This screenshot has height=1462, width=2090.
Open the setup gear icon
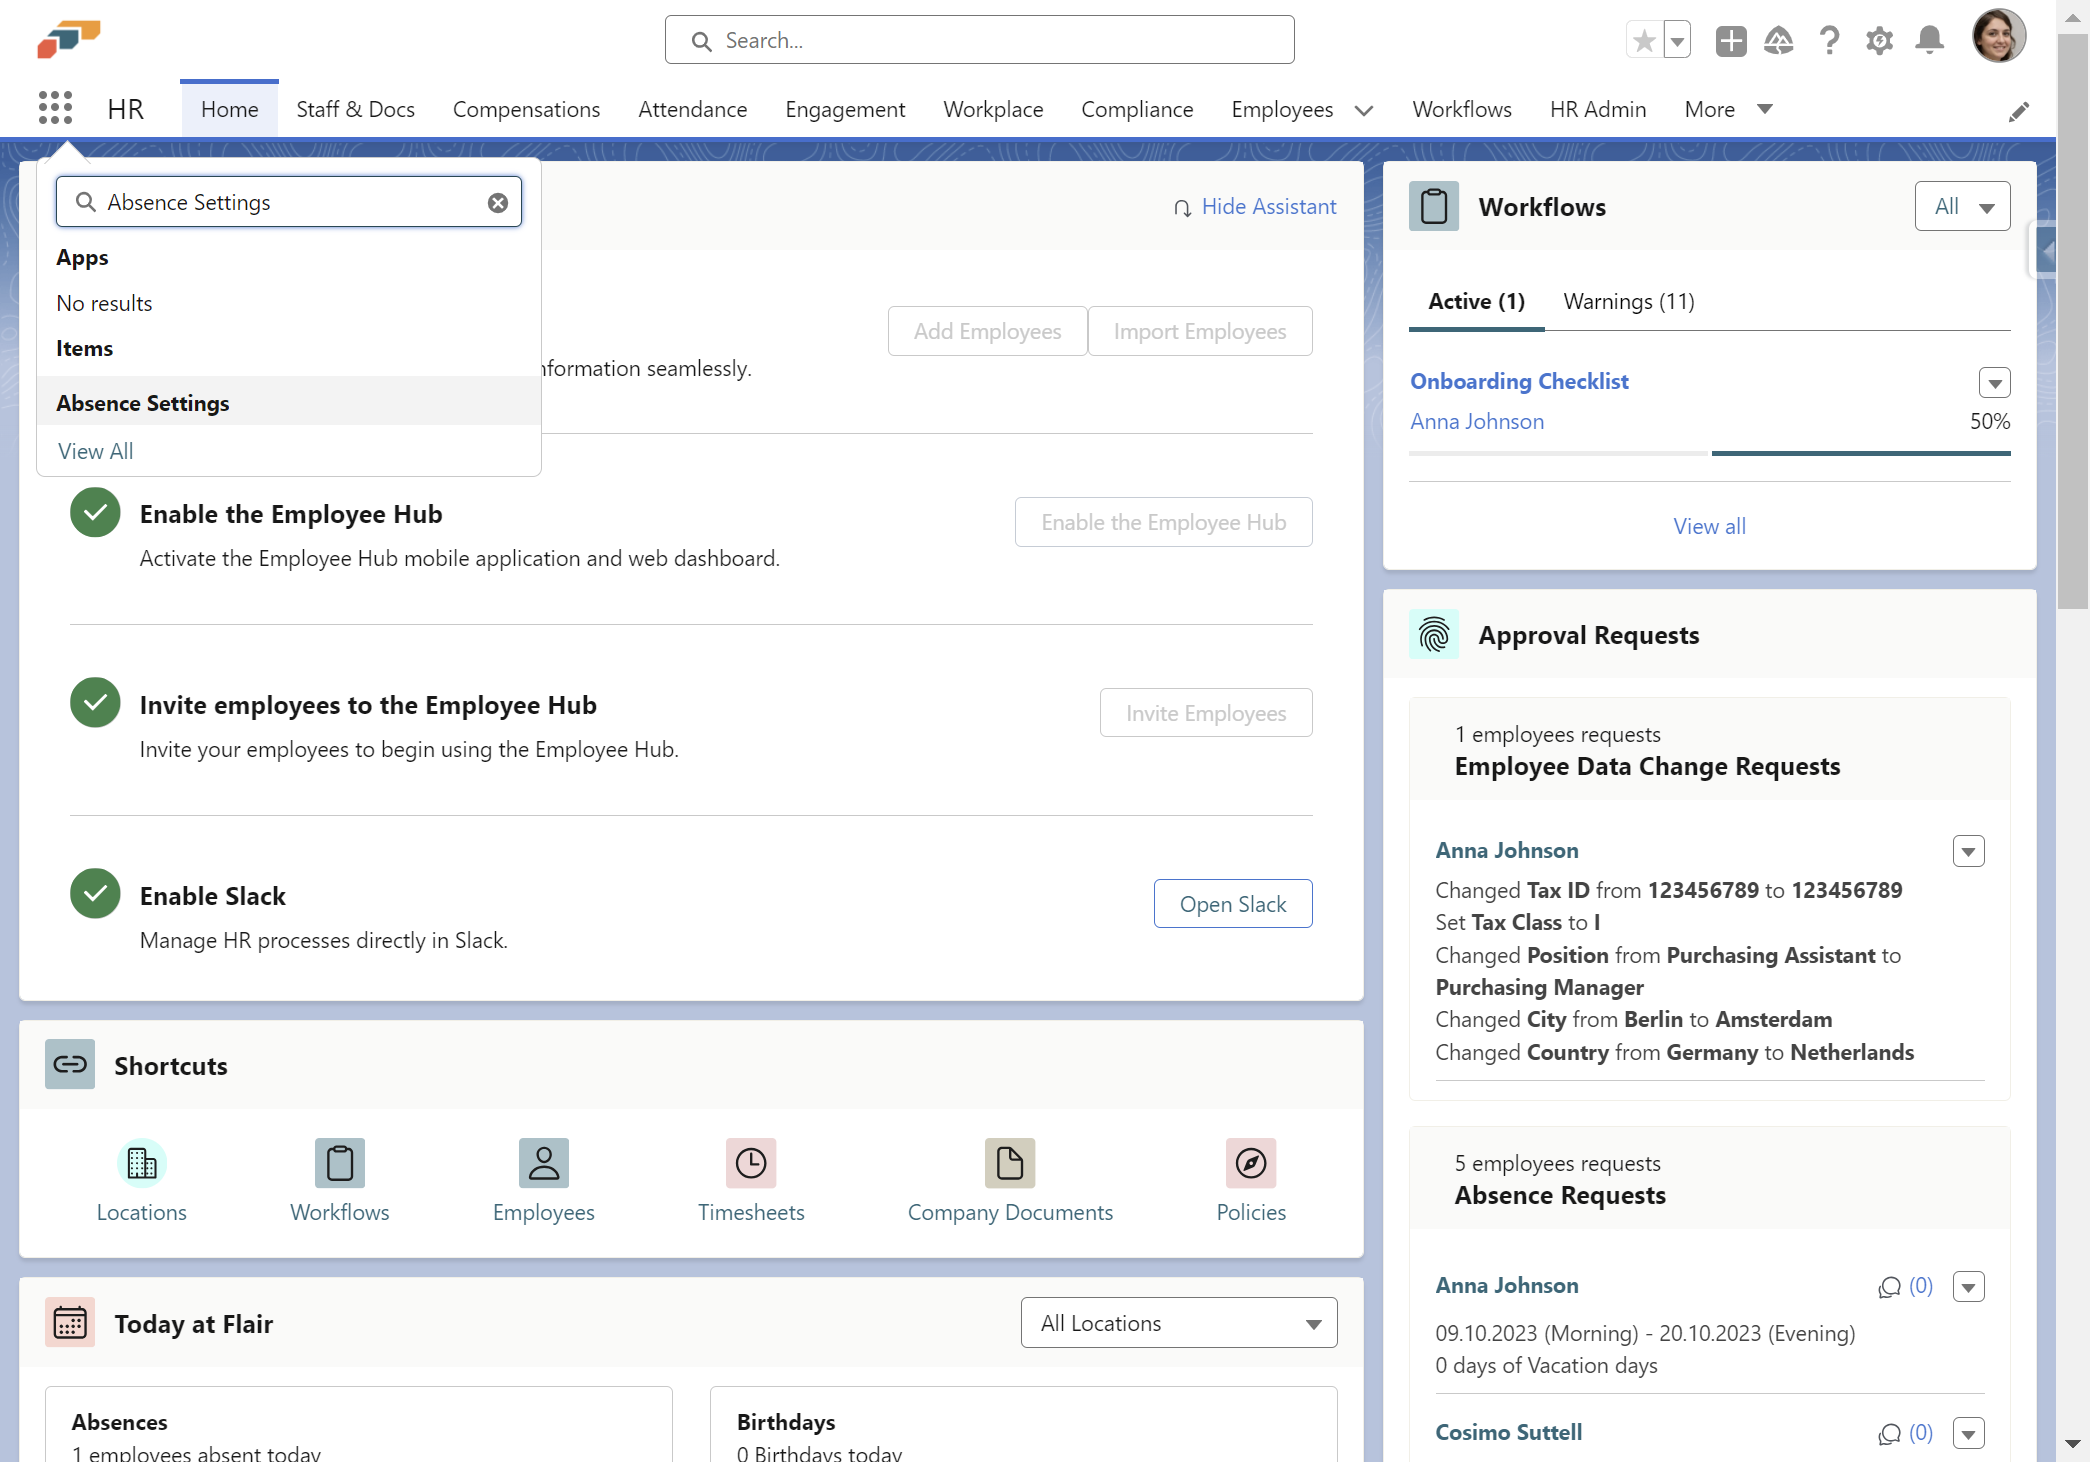[1879, 41]
